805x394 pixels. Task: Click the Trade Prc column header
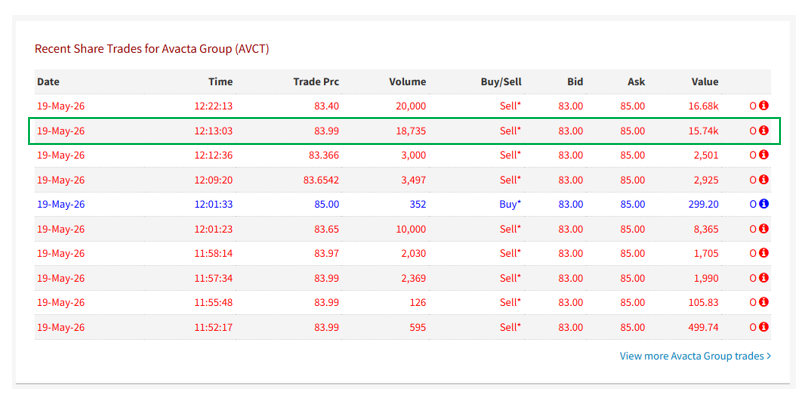(x=316, y=82)
